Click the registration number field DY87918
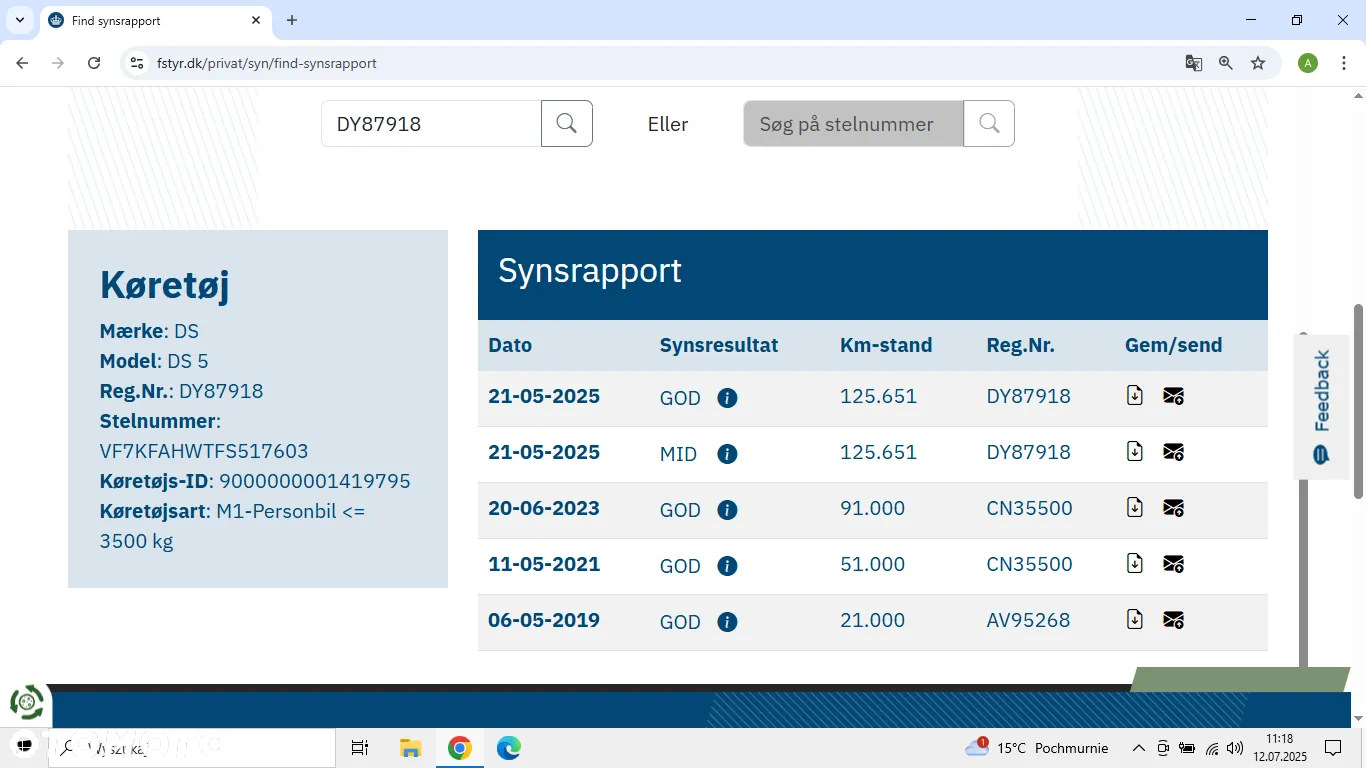 coord(431,124)
